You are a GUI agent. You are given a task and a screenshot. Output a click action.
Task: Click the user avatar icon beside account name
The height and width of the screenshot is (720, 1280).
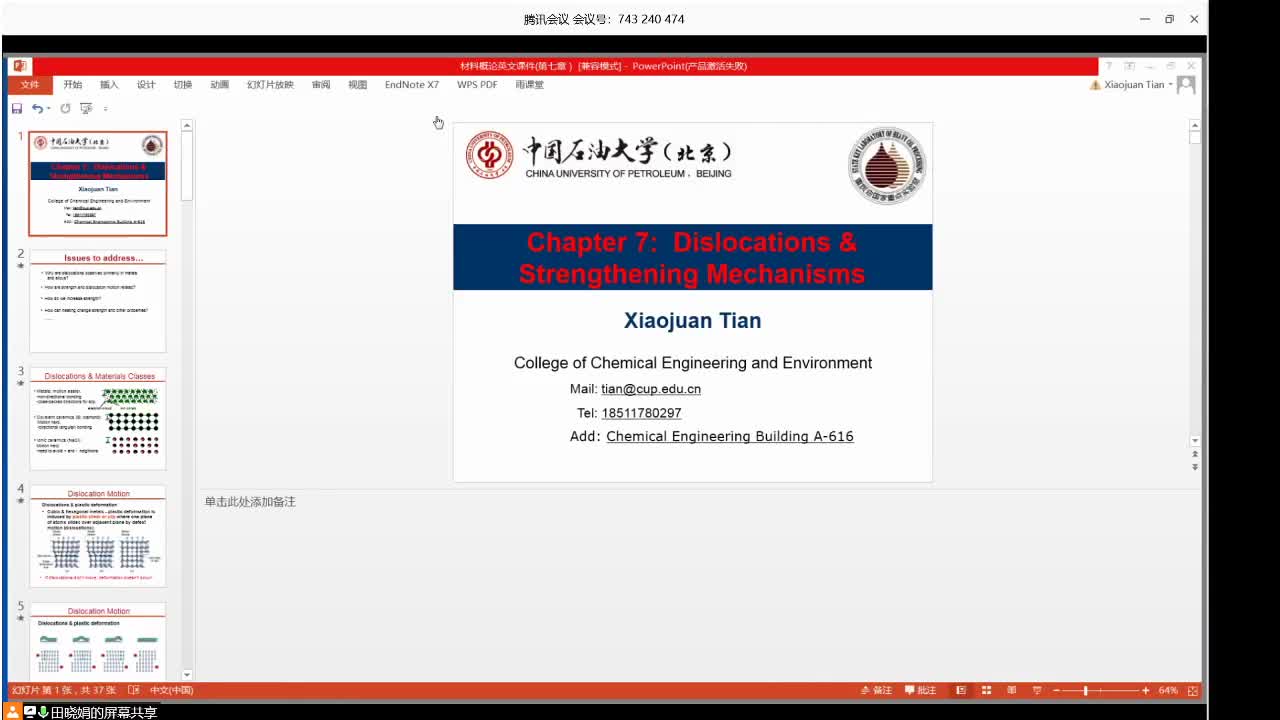click(1186, 85)
